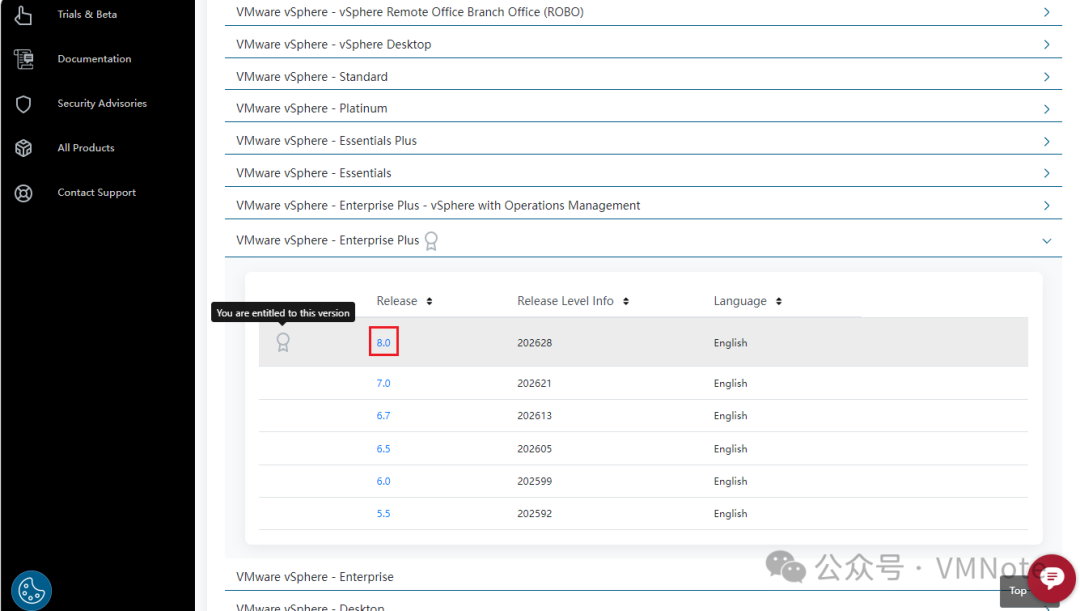Click the Security Advisories shield icon

click(x=23, y=104)
